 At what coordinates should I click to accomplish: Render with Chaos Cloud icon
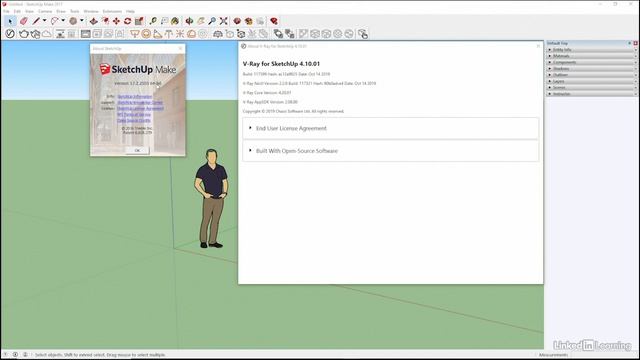pyautogui.click(x=47, y=34)
